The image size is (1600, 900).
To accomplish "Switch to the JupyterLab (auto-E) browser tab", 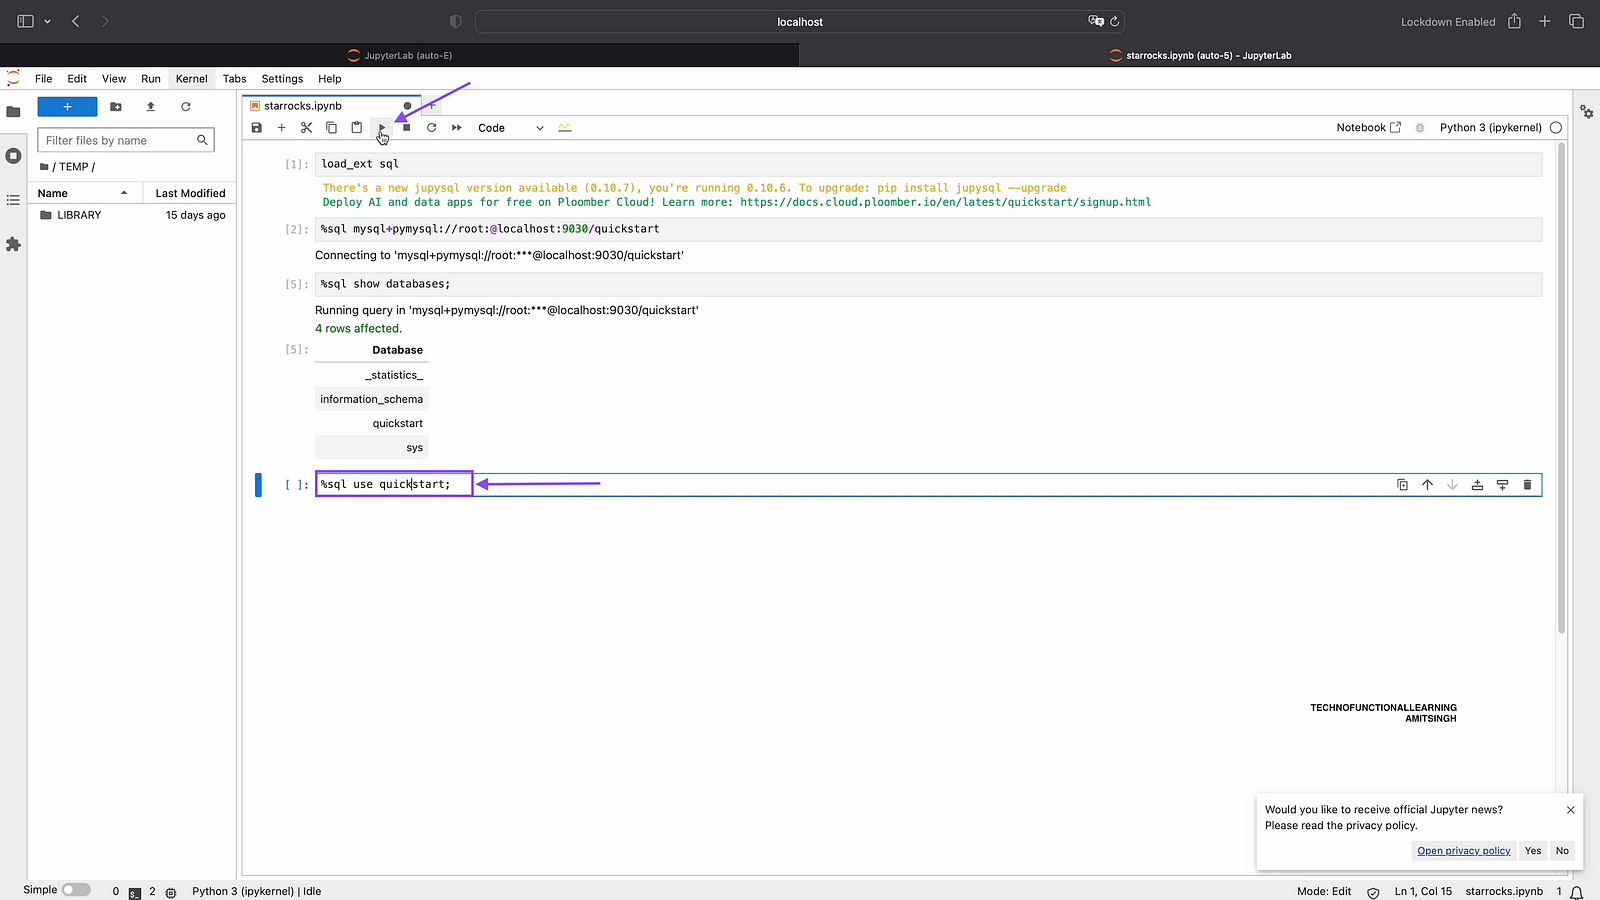I will pyautogui.click(x=400, y=56).
